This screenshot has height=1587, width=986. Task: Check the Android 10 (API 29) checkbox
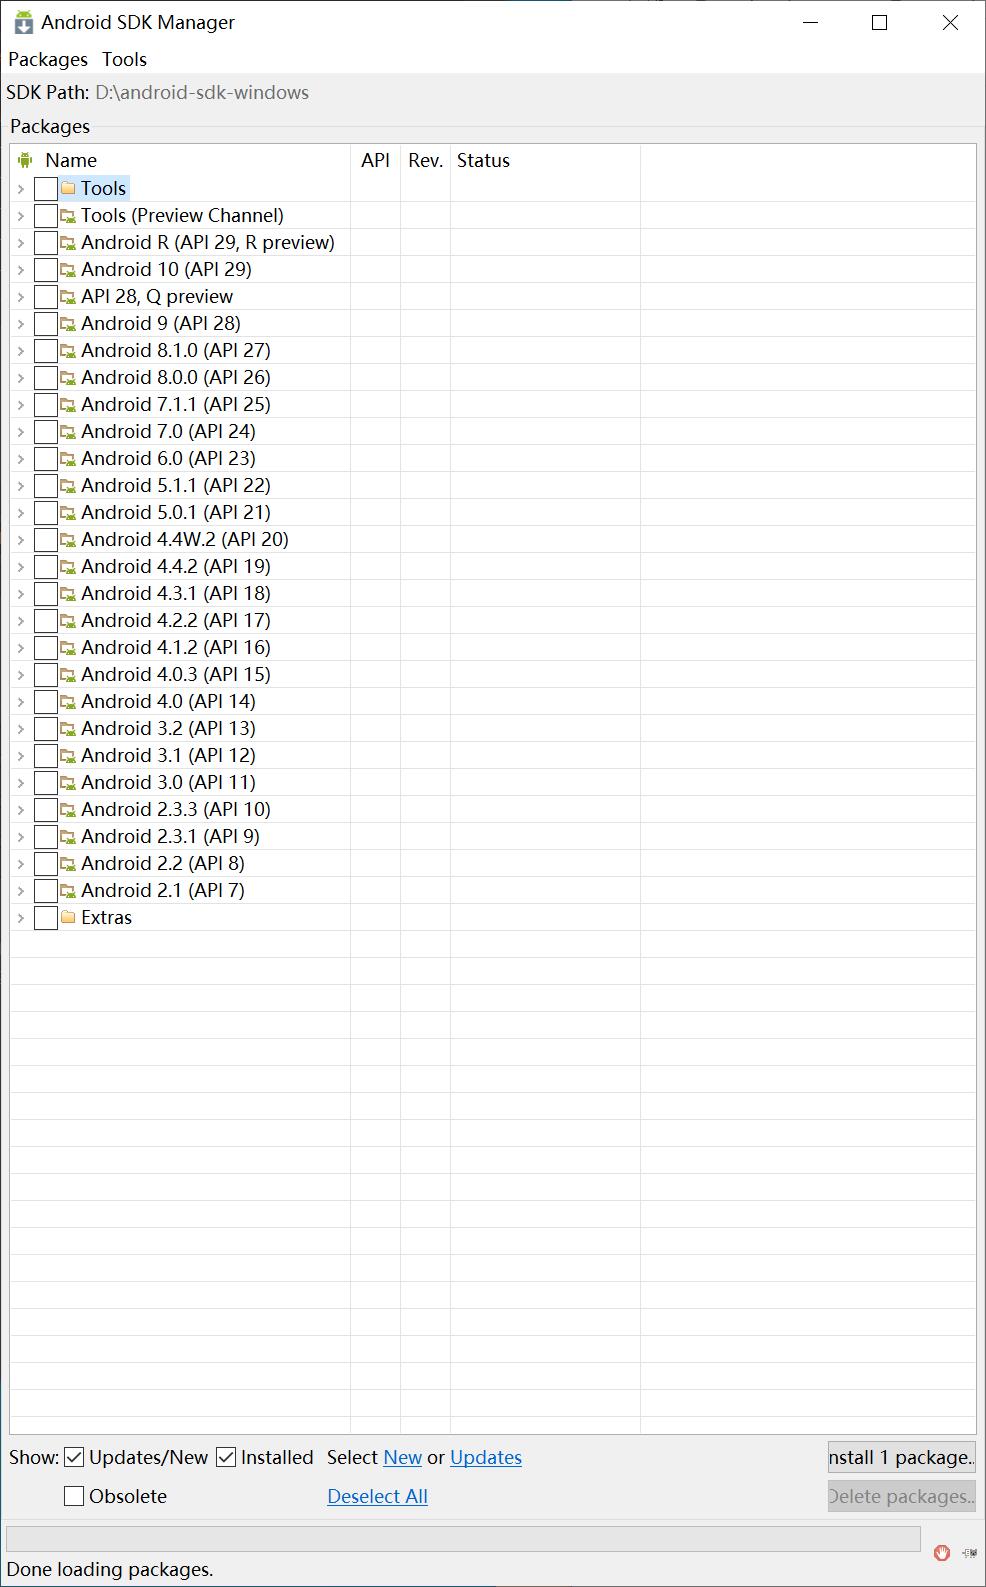46,270
